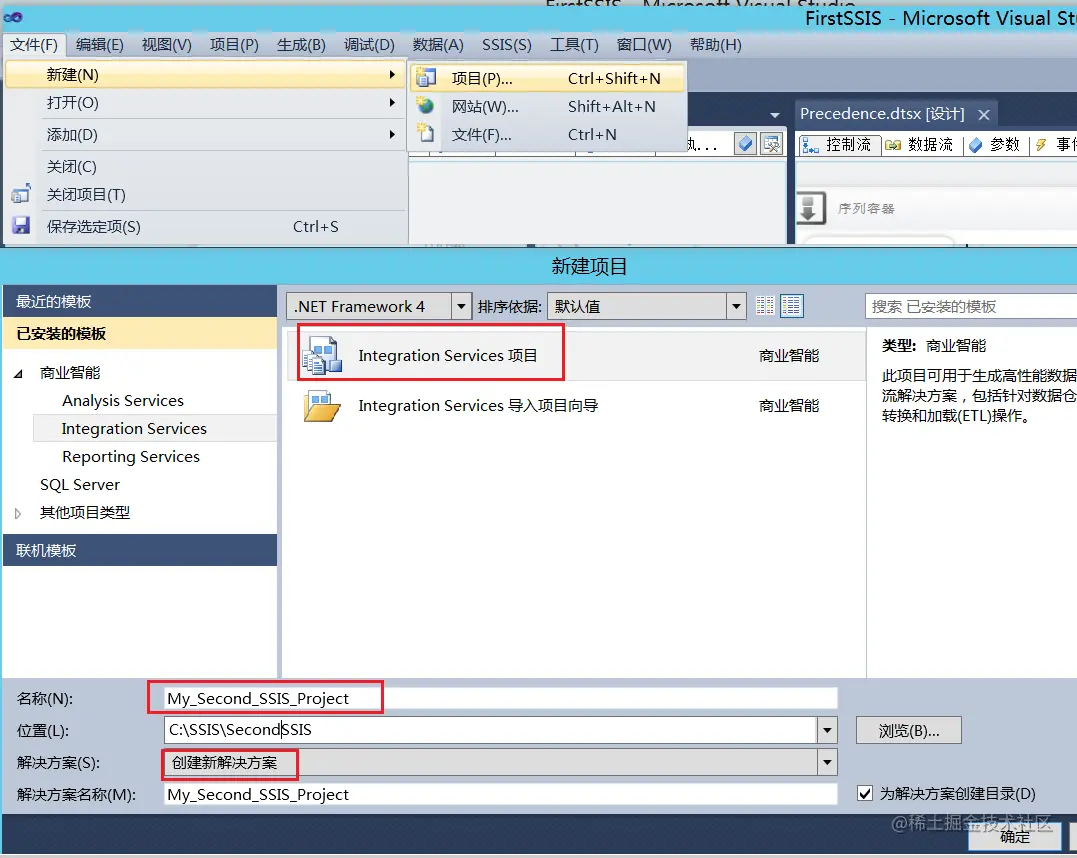
Task: Choose 关闭(C) in the File menu
Action: click(205, 167)
